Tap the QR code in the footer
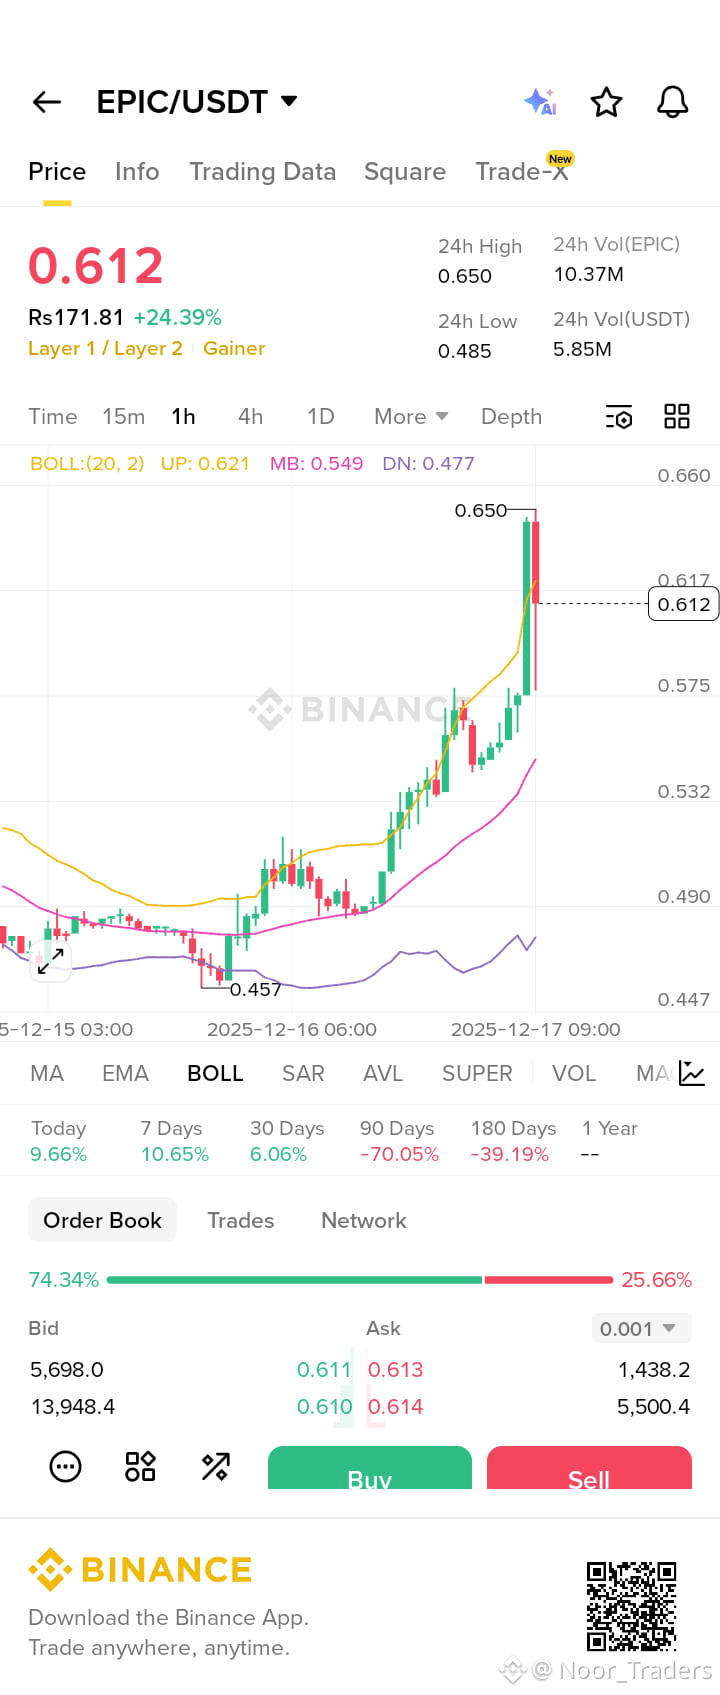The image size is (720, 1695). (x=631, y=1607)
